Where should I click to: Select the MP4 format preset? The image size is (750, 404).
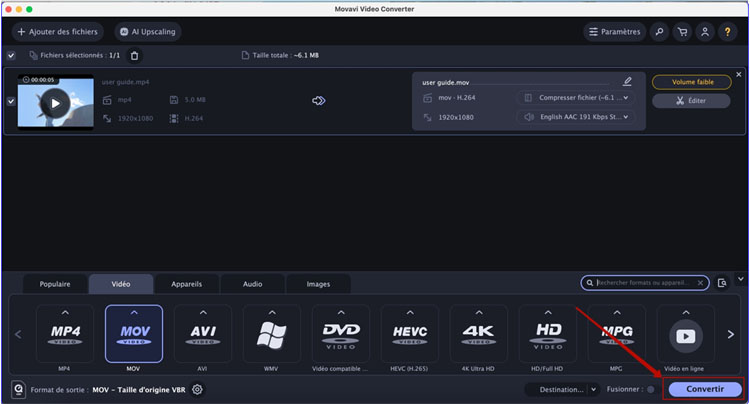tap(64, 334)
